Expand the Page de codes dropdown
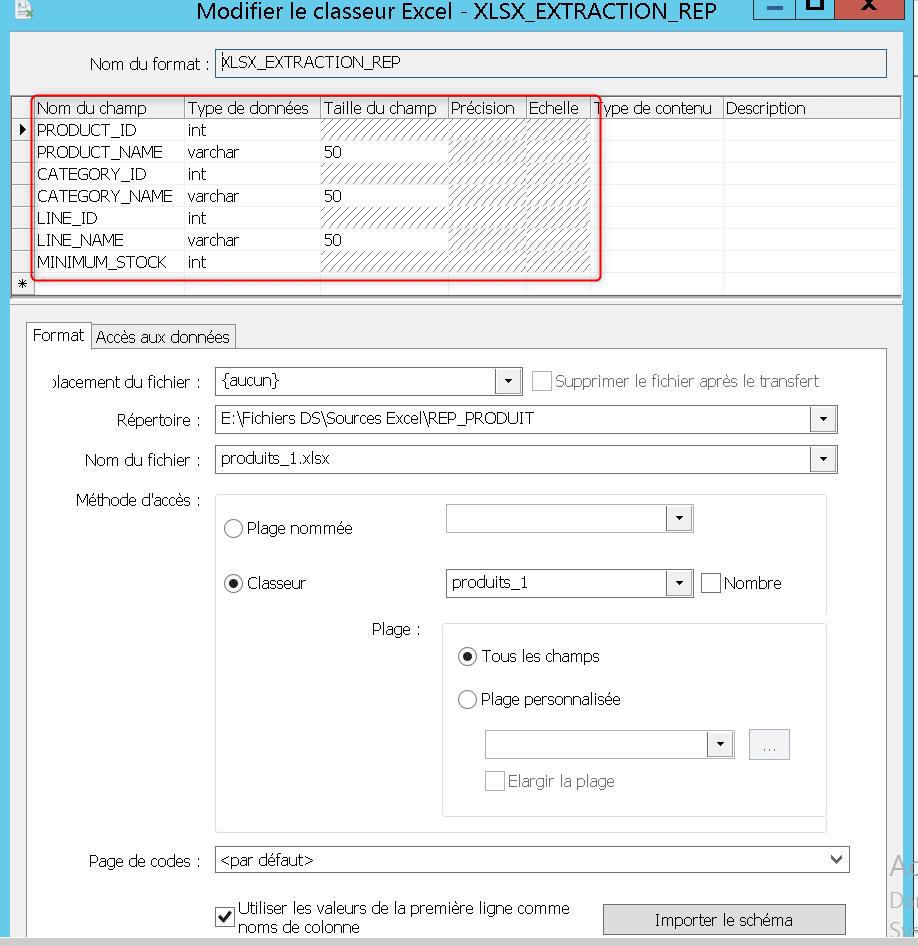918x946 pixels. click(836, 860)
